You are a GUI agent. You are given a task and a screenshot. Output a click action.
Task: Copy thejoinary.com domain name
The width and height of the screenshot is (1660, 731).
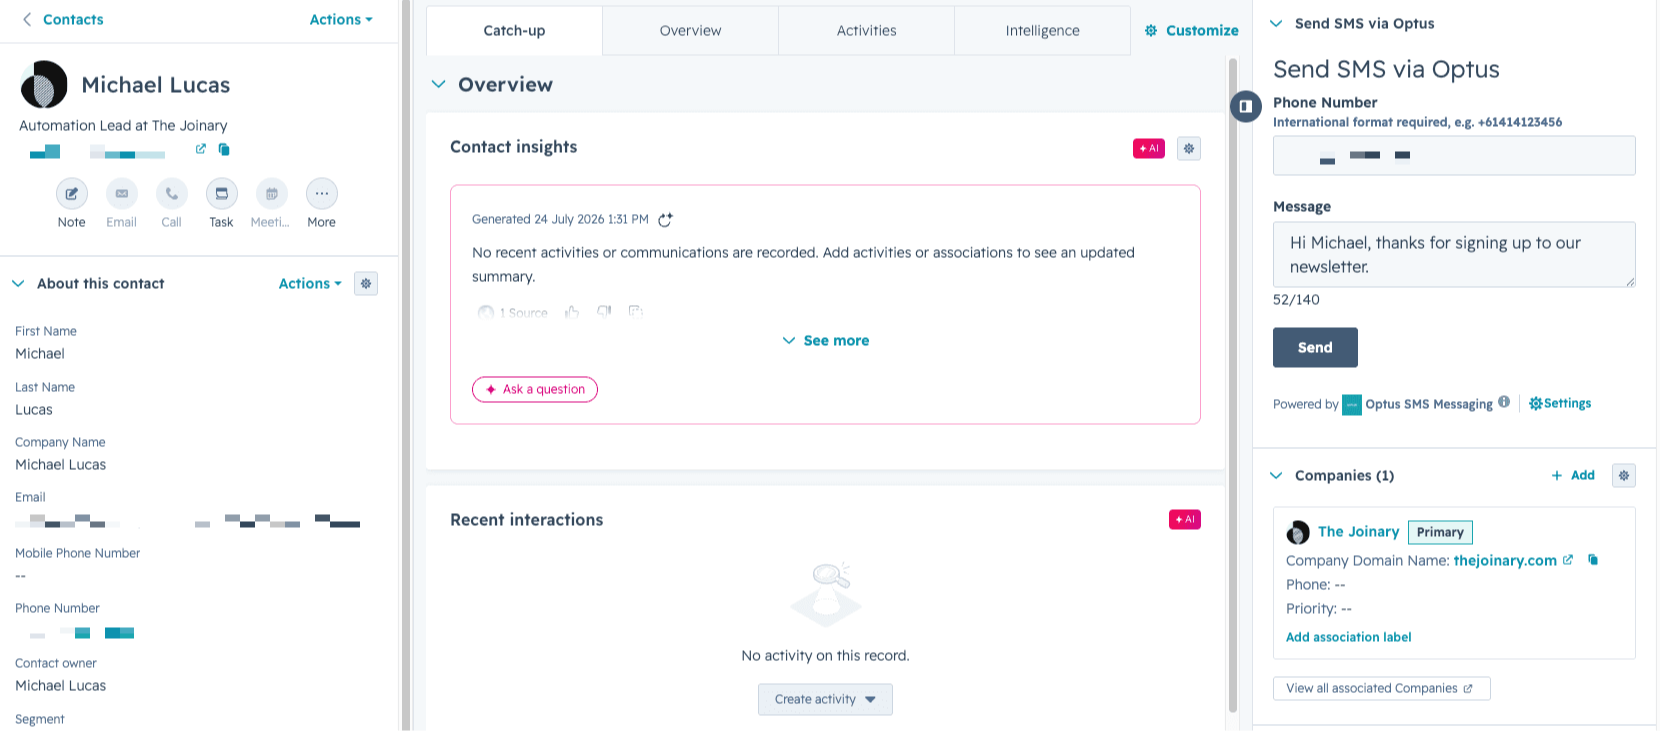[x=1593, y=560]
